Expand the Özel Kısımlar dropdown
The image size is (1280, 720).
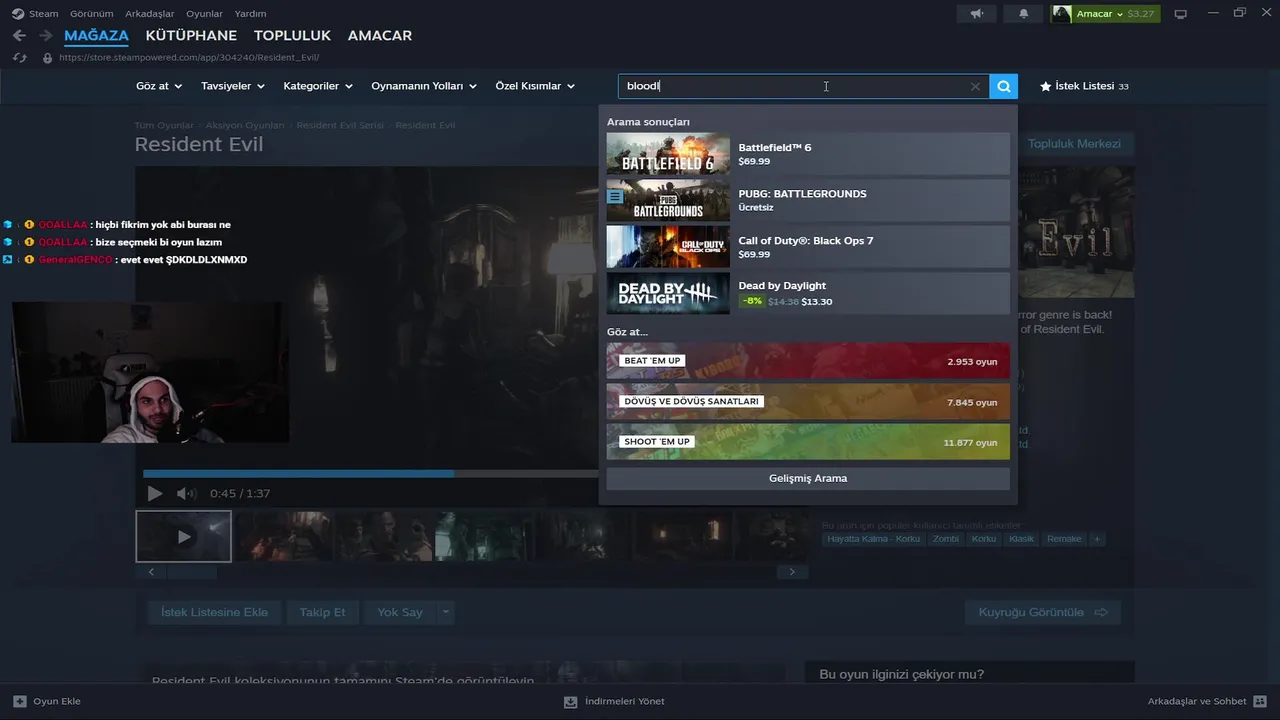pyautogui.click(x=535, y=86)
